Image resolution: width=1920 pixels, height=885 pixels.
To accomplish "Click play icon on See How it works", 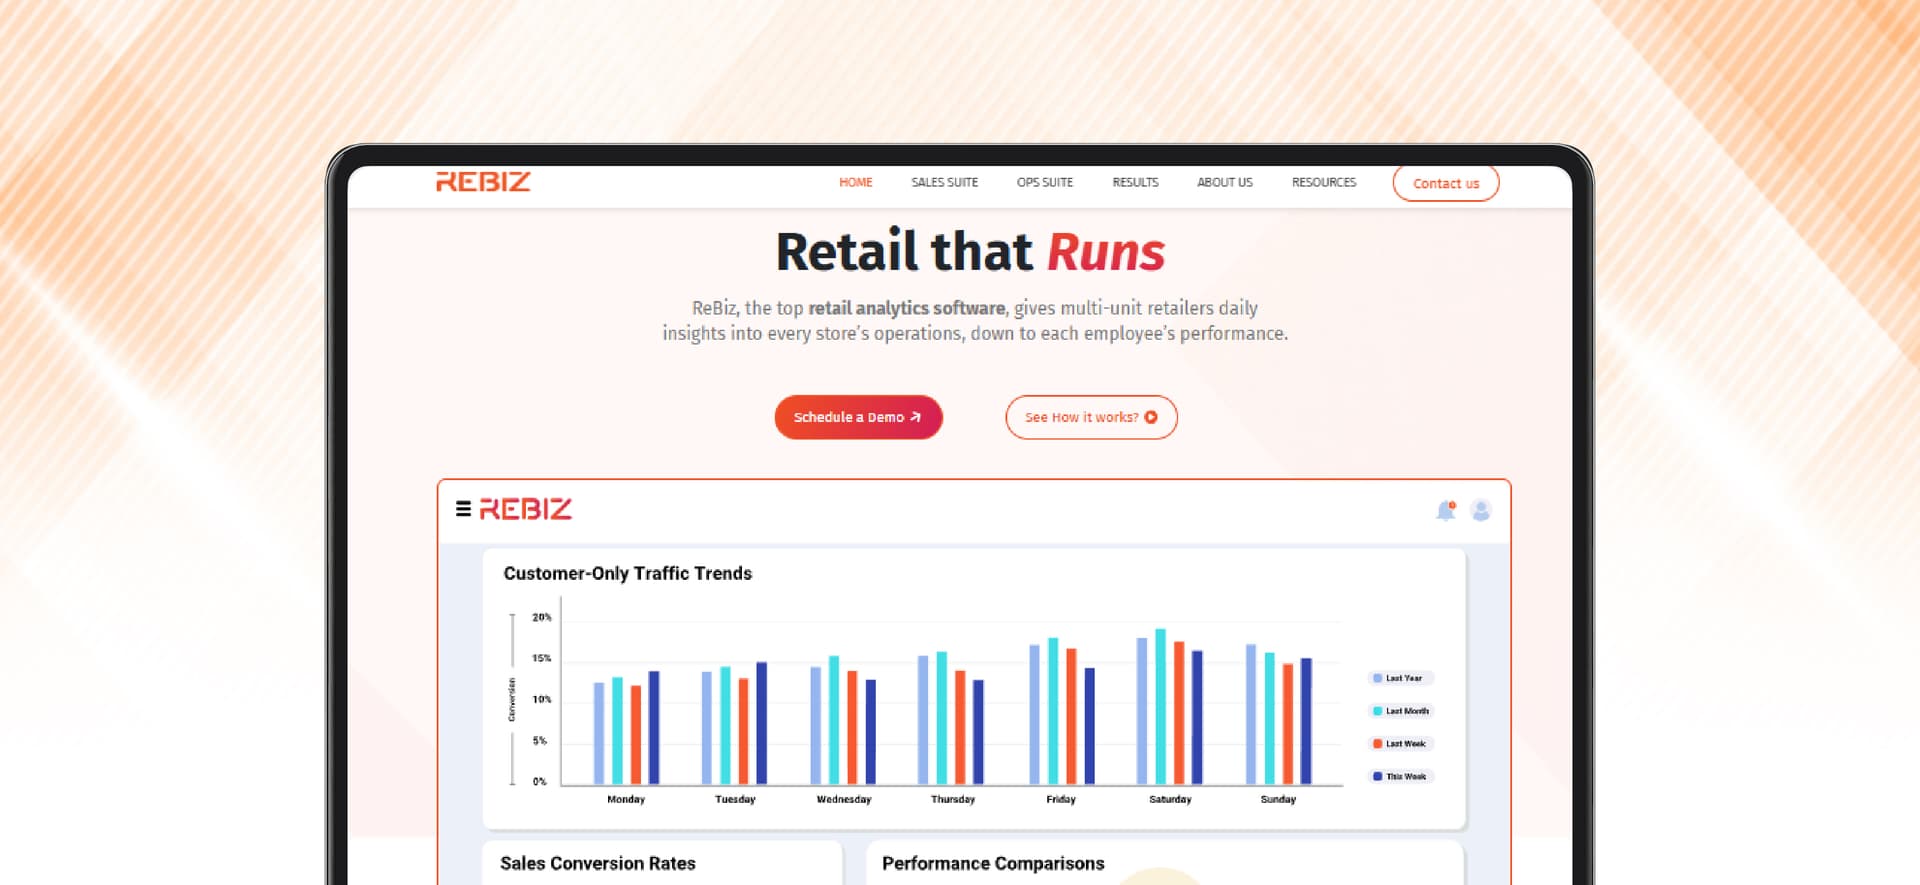I will tap(1151, 417).
